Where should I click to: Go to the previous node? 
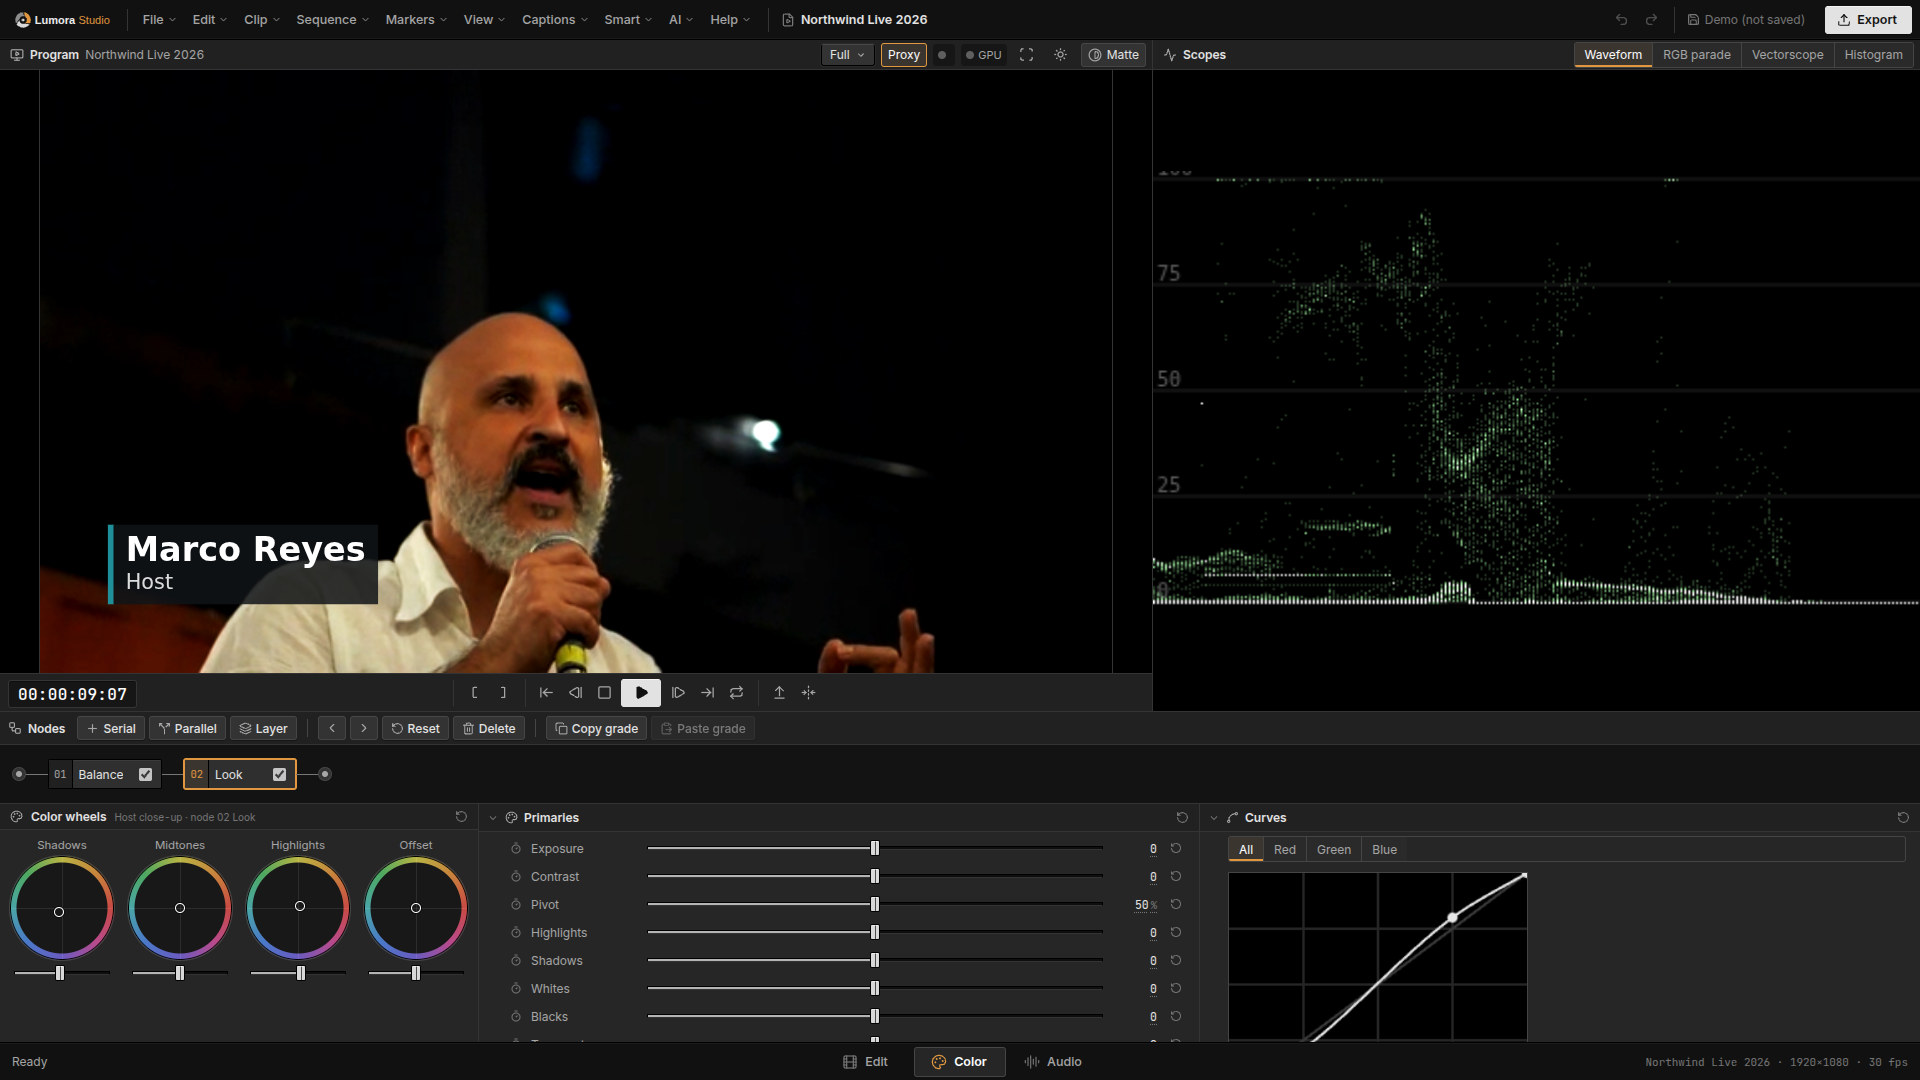332,728
